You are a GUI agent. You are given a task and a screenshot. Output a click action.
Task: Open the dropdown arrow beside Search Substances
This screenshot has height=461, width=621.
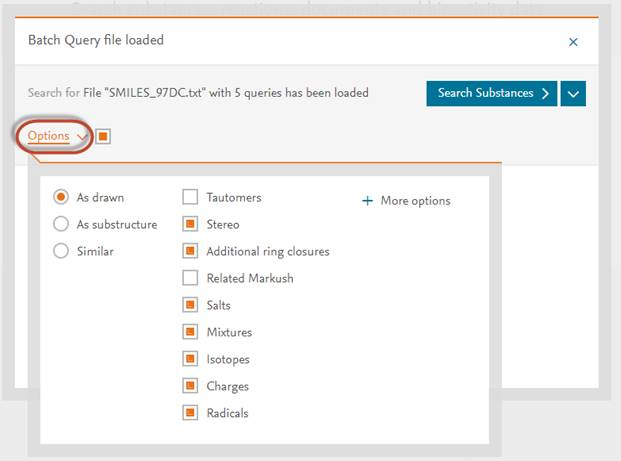click(573, 93)
